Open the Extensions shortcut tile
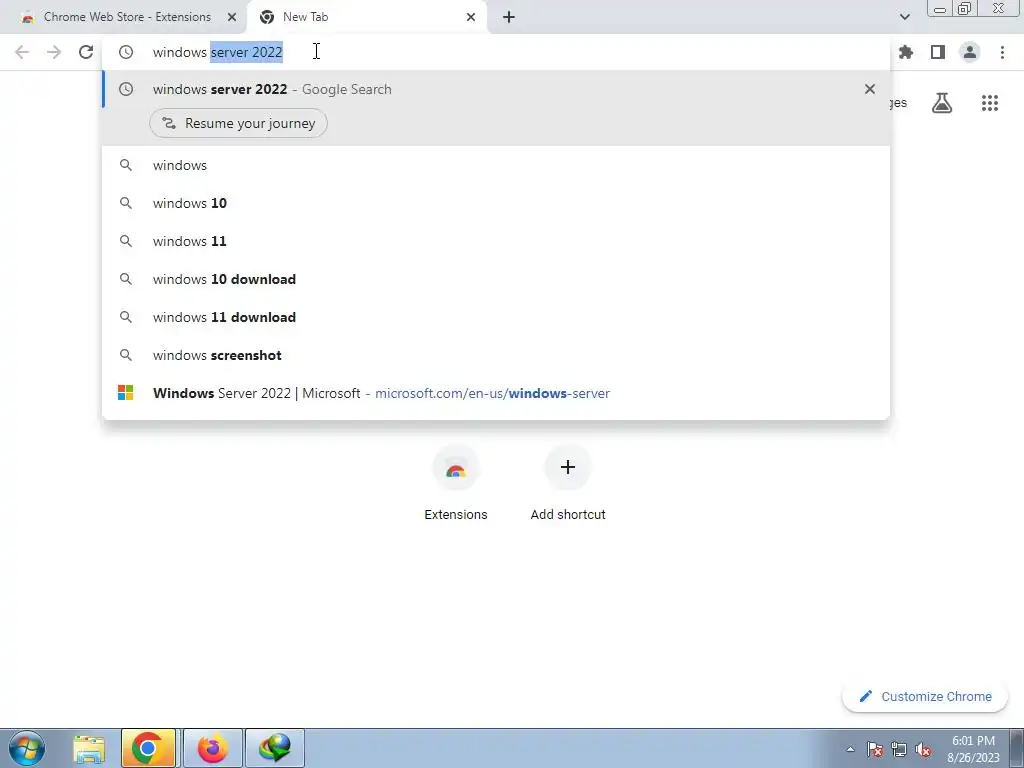1024x768 pixels. [x=456, y=483]
